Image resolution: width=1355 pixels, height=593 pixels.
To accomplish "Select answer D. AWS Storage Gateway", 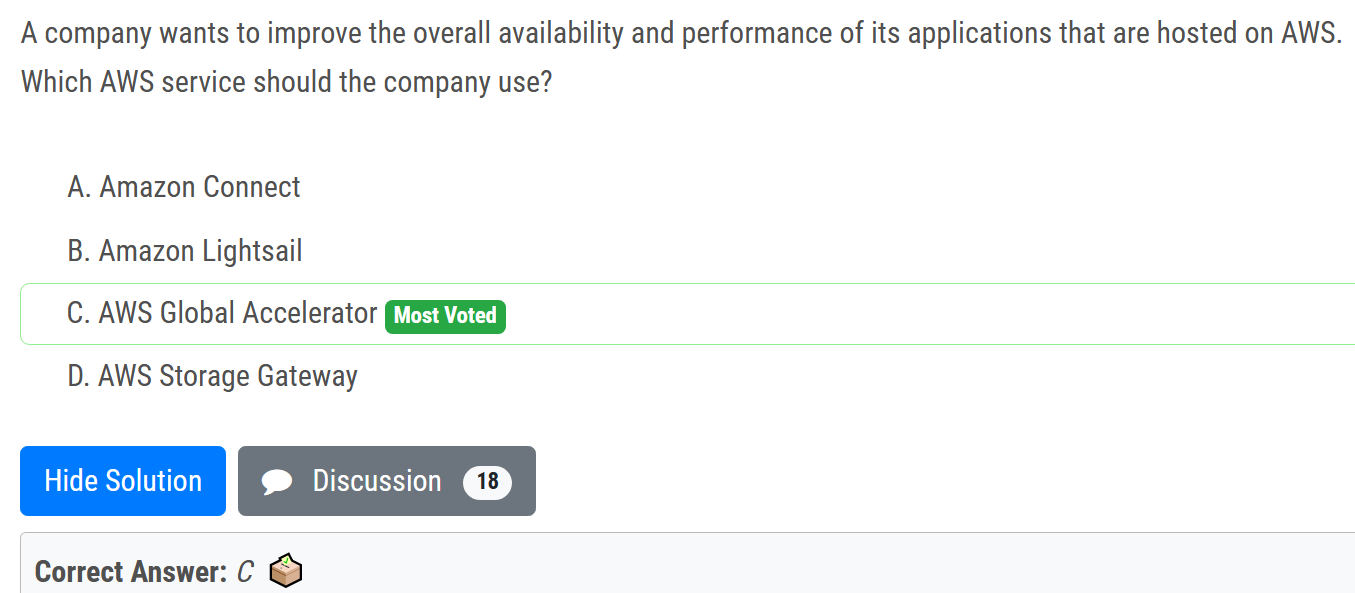I will pos(212,376).
